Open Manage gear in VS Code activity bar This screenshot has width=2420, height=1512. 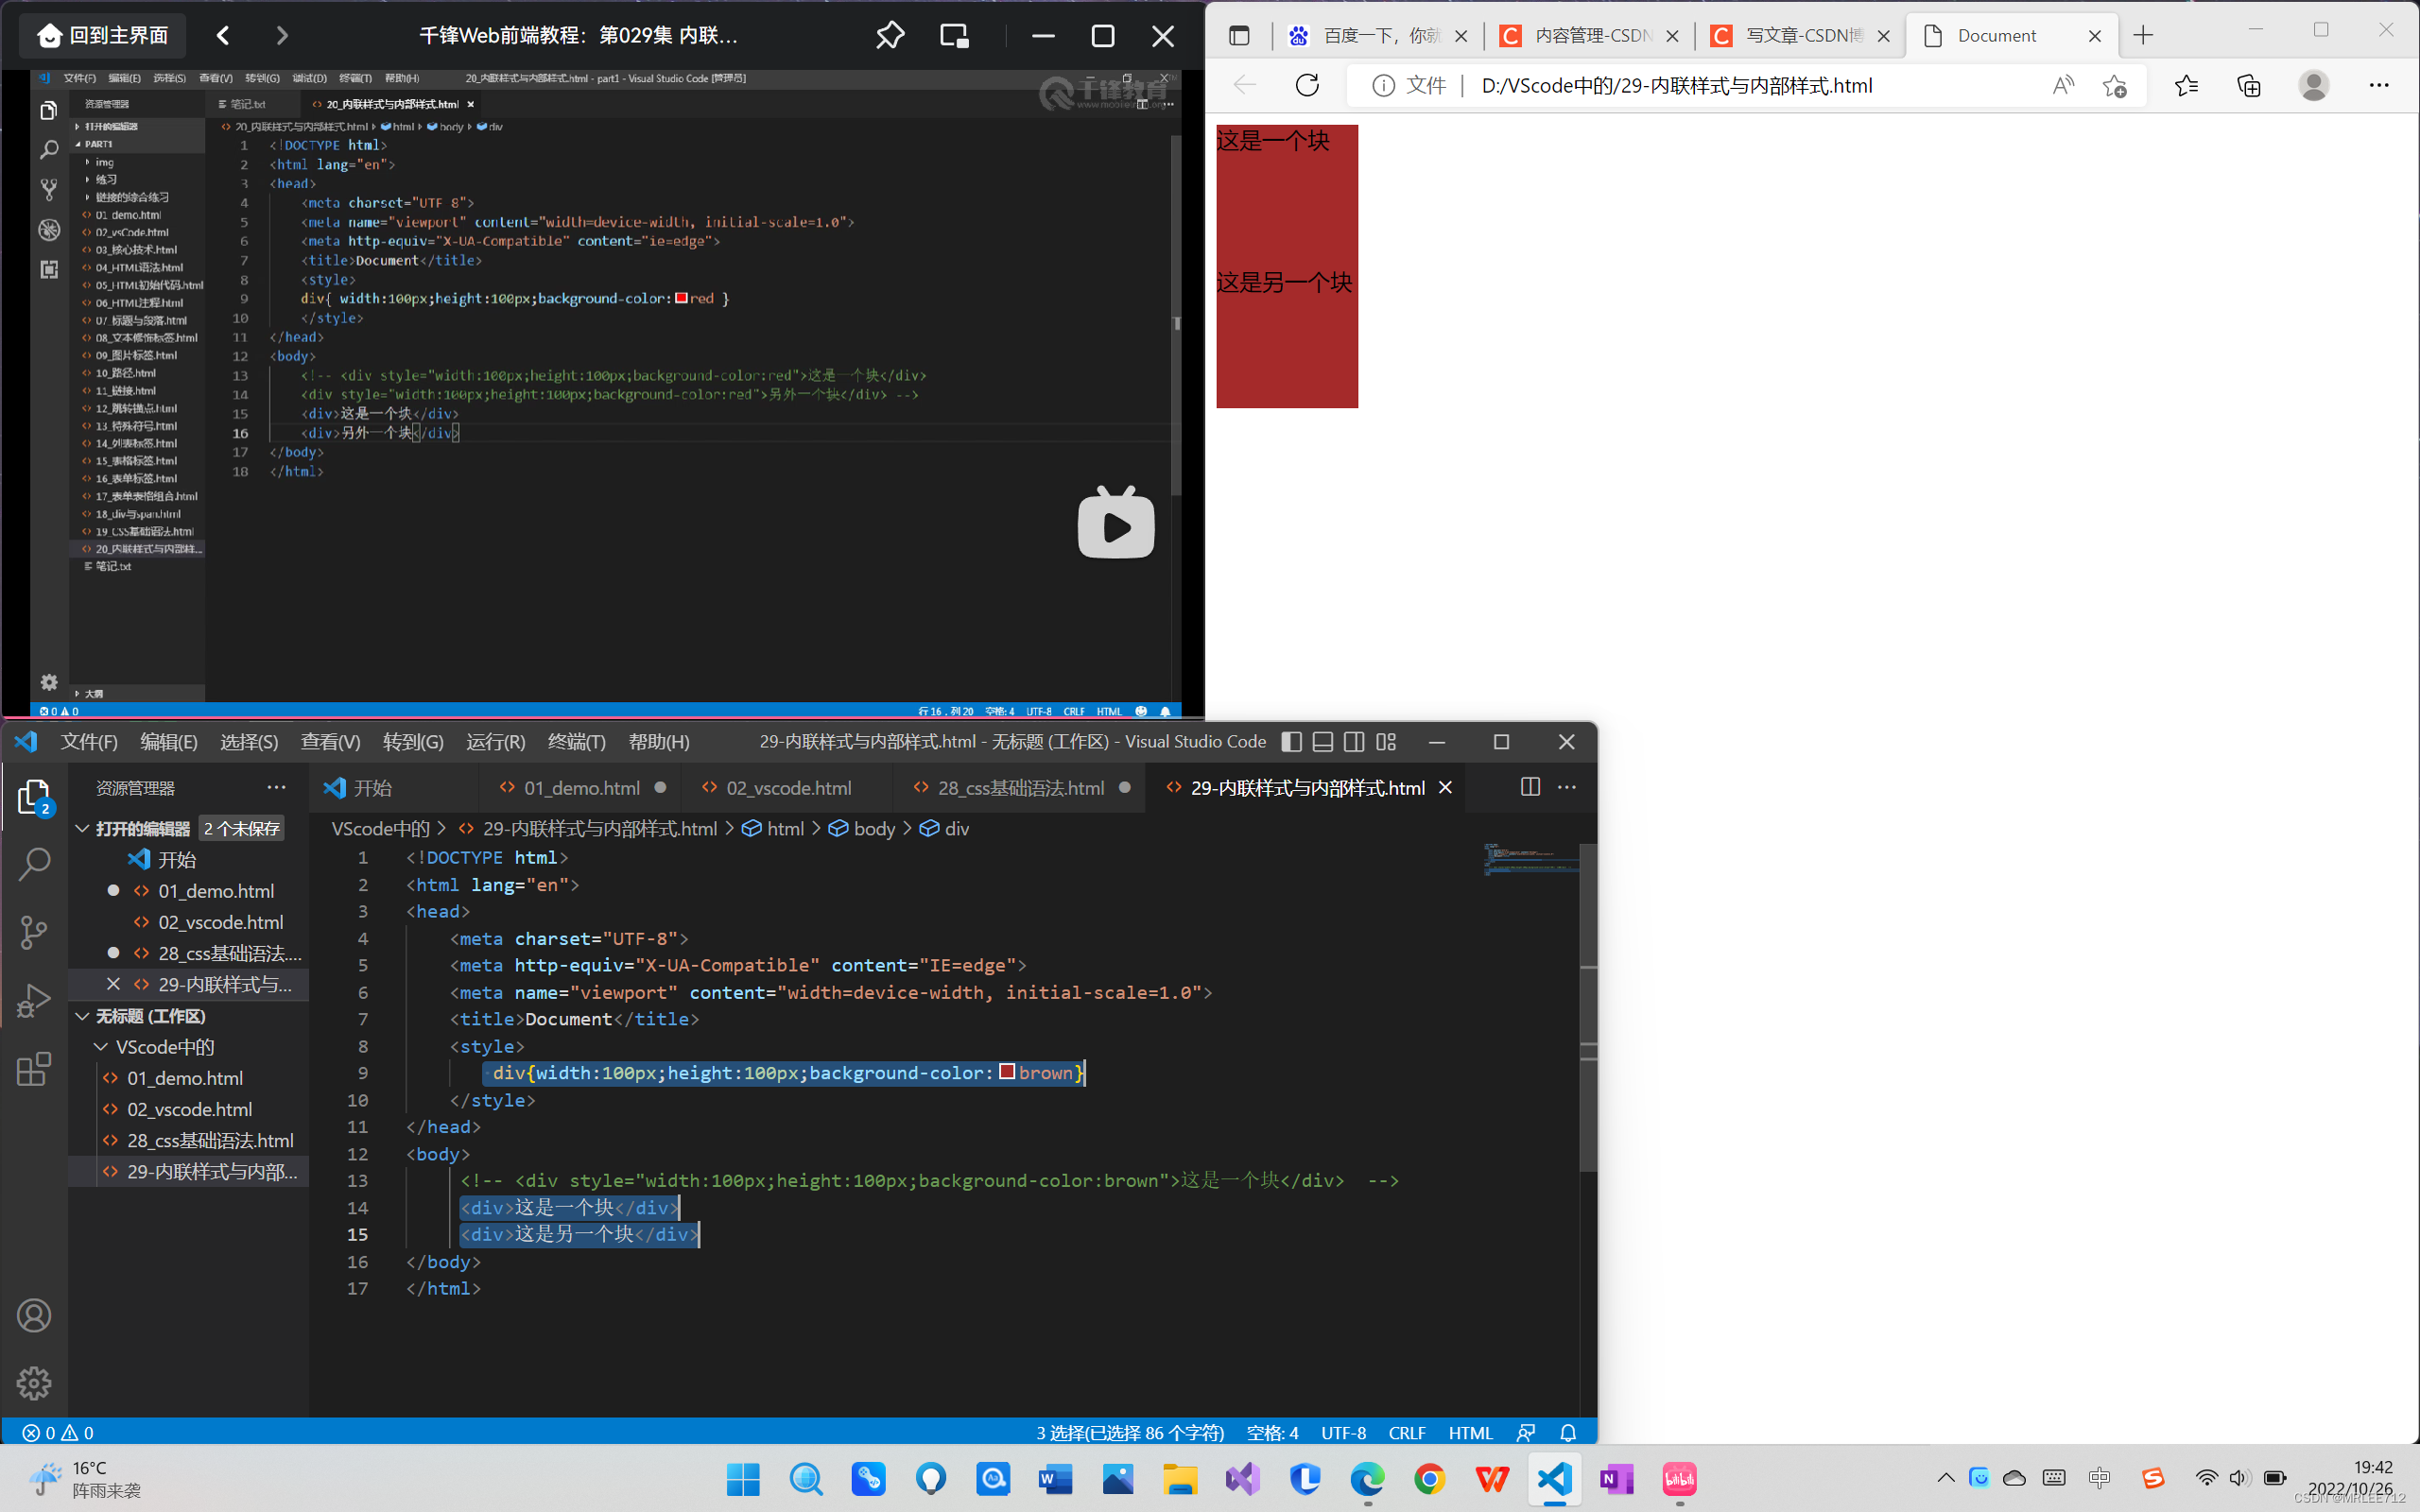click(x=34, y=1383)
